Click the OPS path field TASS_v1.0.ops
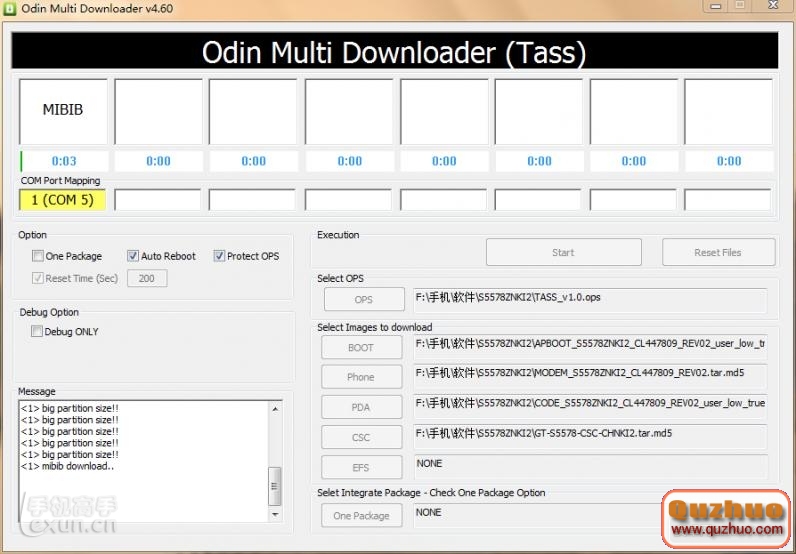Viewport: 796px width, 554px height. (590, 300)
